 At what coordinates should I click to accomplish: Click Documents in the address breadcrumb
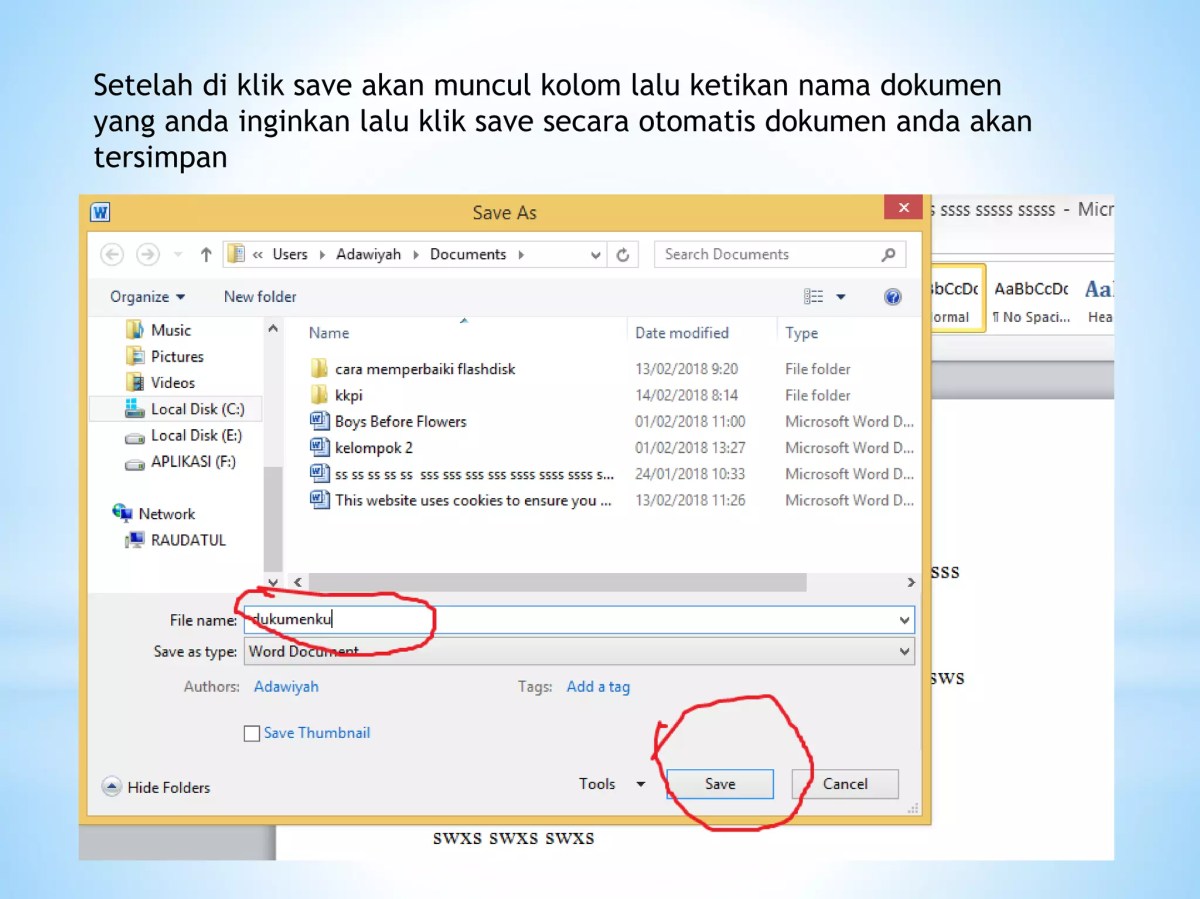click(467, 254)
